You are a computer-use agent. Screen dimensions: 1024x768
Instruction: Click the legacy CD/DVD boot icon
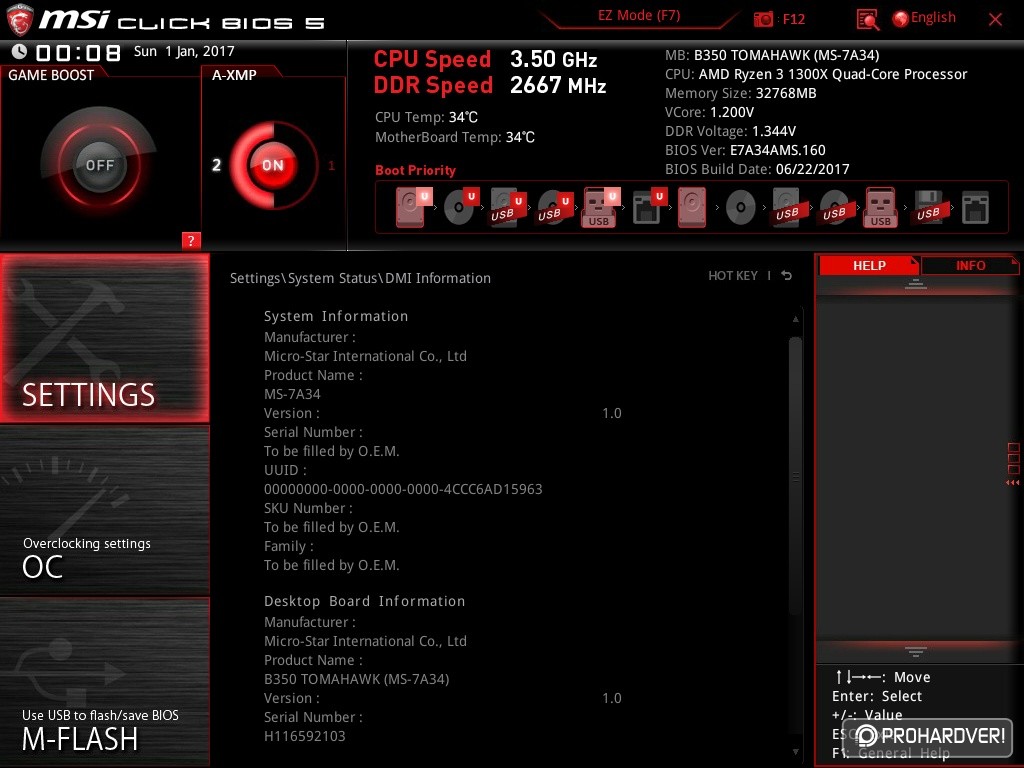[x=741, y=208]
